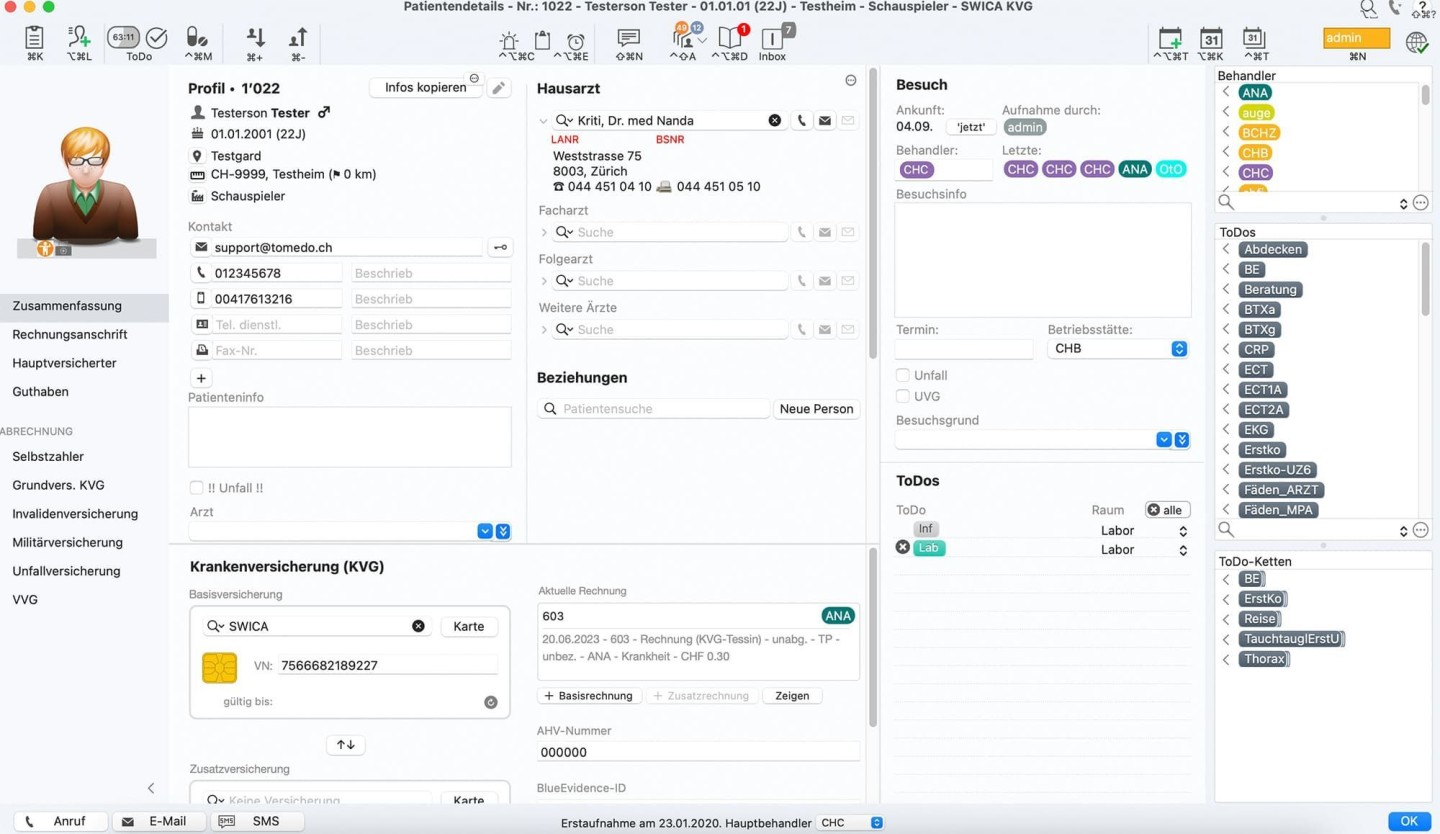Open the ToDo checkmark toolbar icon
The height and width of the screenshot is (834, 1440).
157,38
